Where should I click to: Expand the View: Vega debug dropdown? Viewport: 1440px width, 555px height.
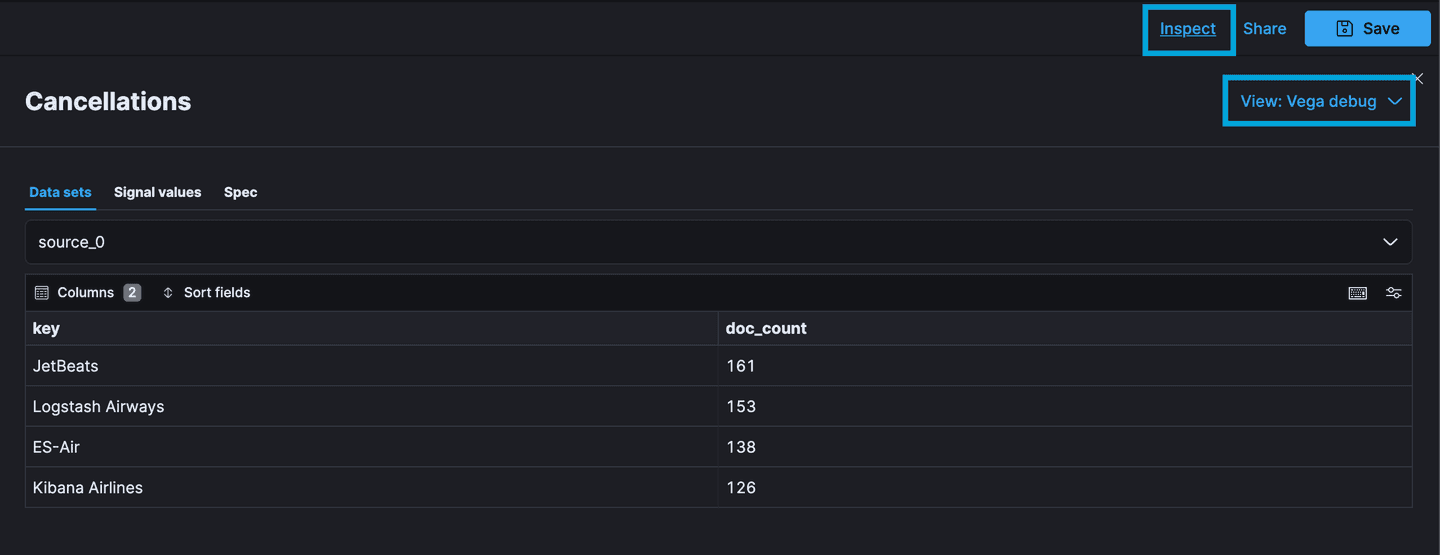(1320, 101)
